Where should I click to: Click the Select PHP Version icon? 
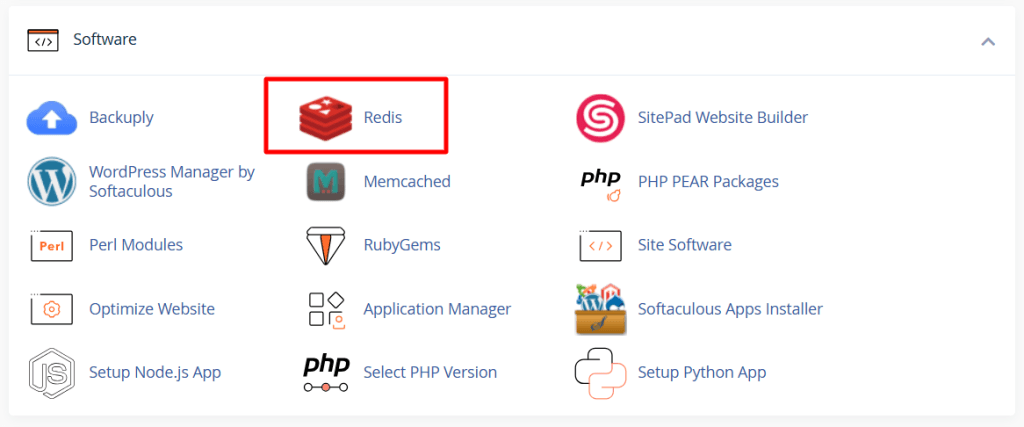click(326, 373)
